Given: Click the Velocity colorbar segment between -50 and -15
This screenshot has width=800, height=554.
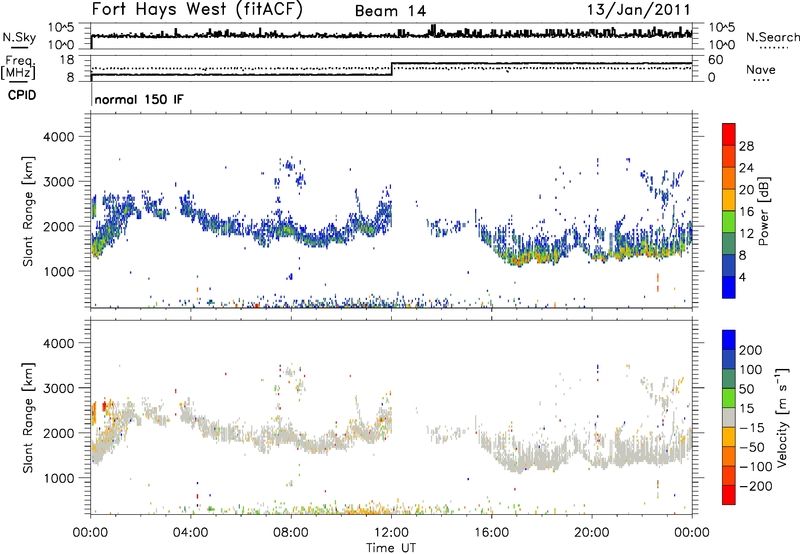Looking at the screenshot, I should click(x=729, y=437).
